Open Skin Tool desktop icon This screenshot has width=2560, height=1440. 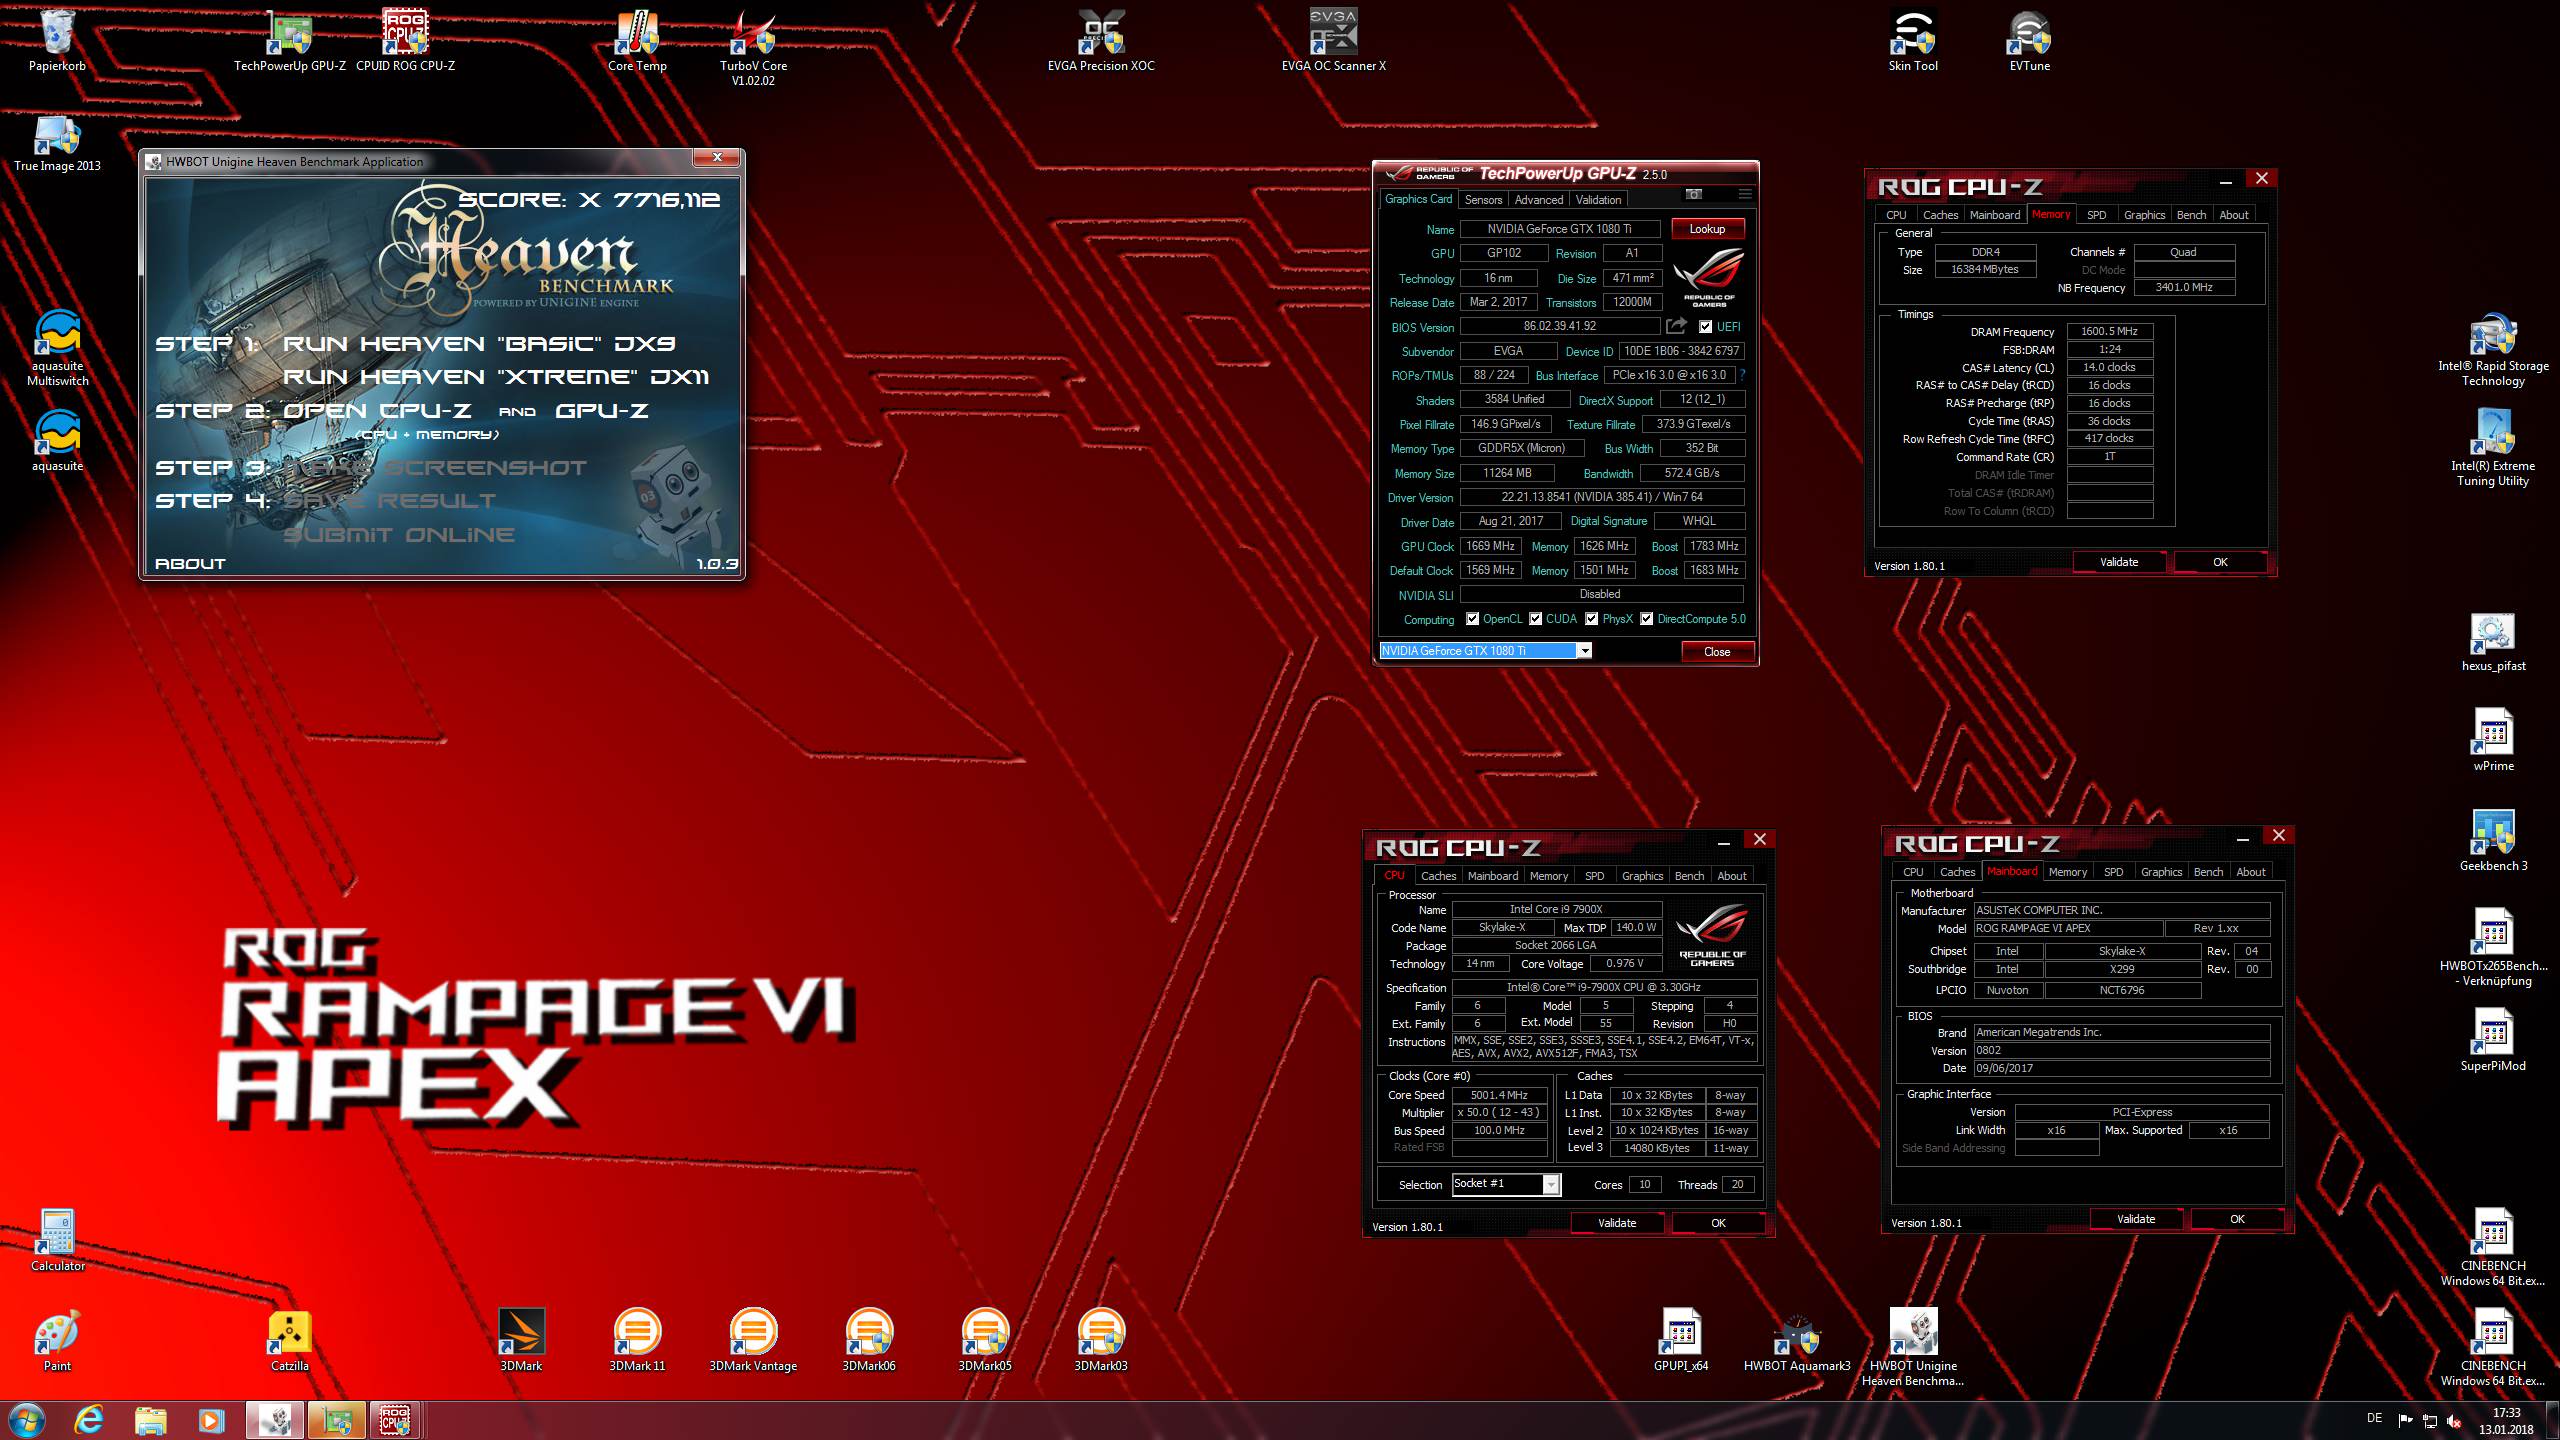tap(1913, 41)
